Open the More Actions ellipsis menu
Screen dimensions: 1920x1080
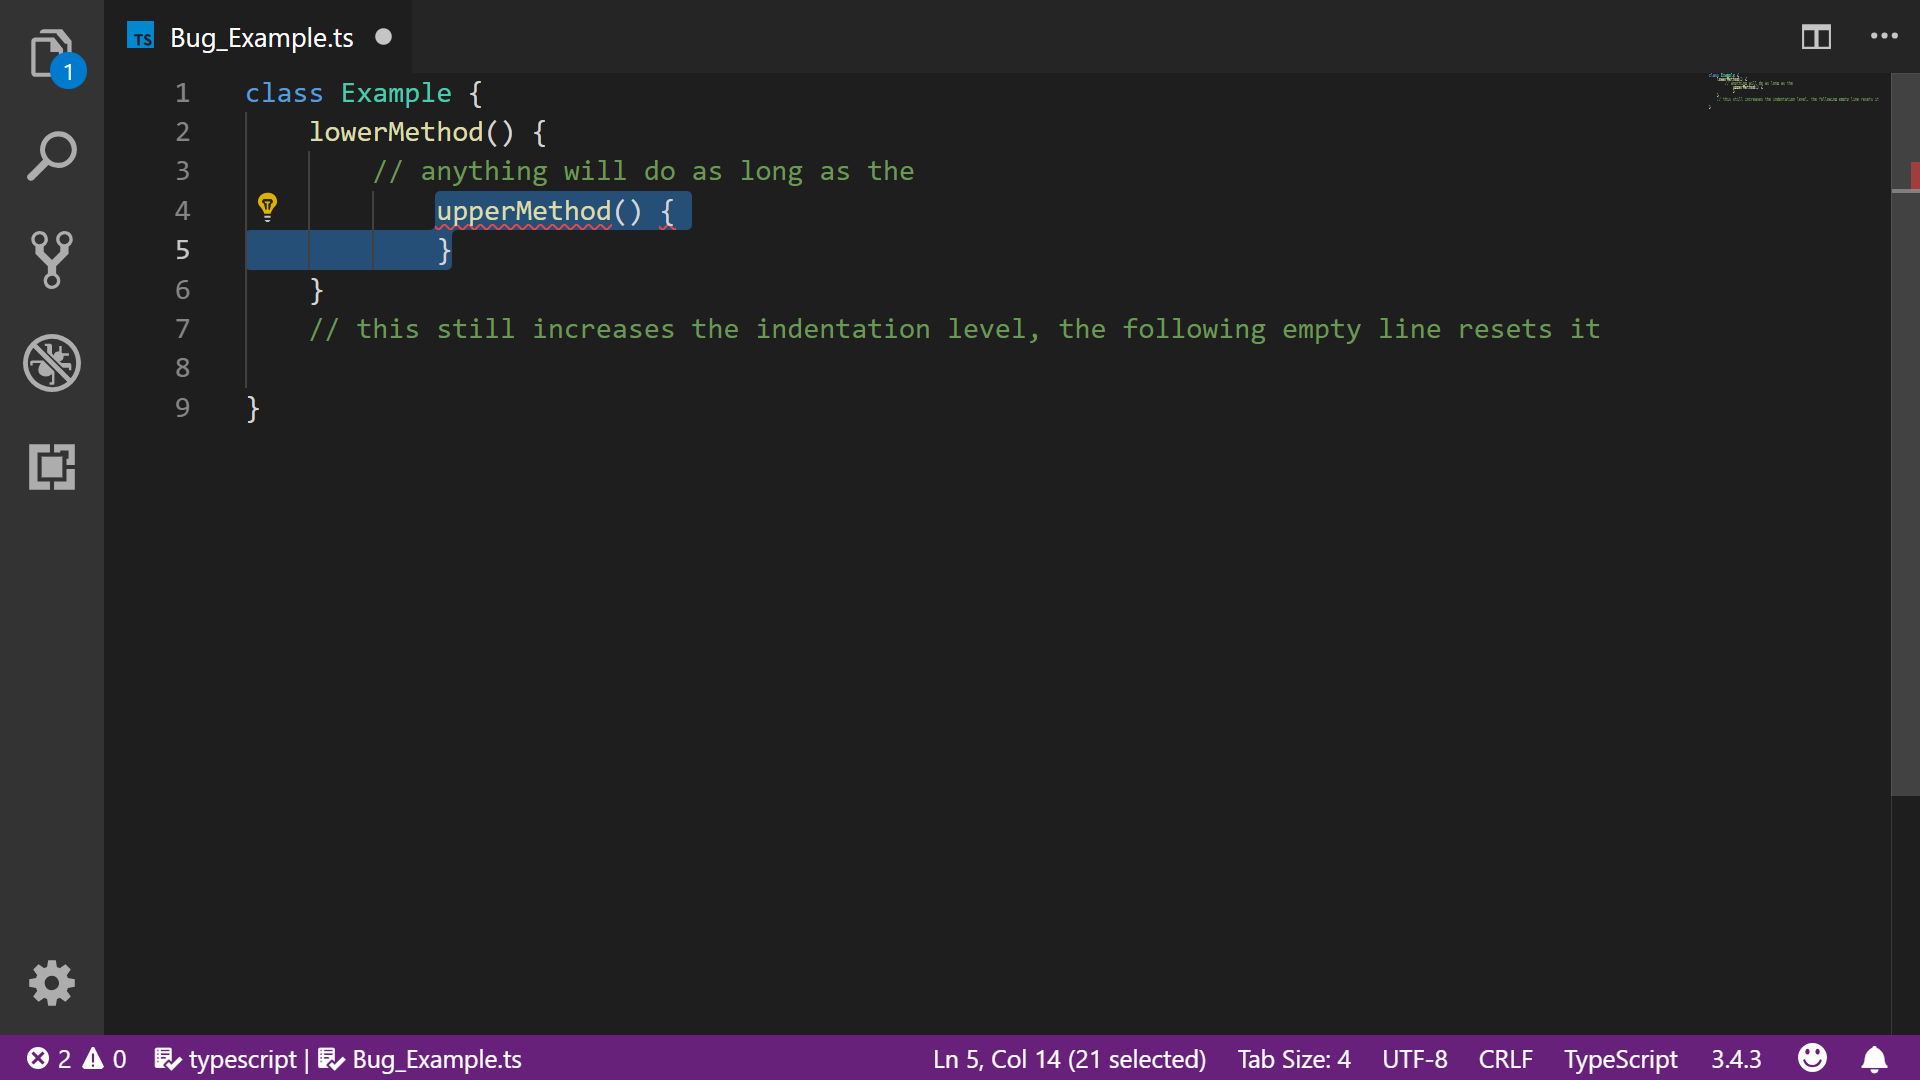[1884, 37]
